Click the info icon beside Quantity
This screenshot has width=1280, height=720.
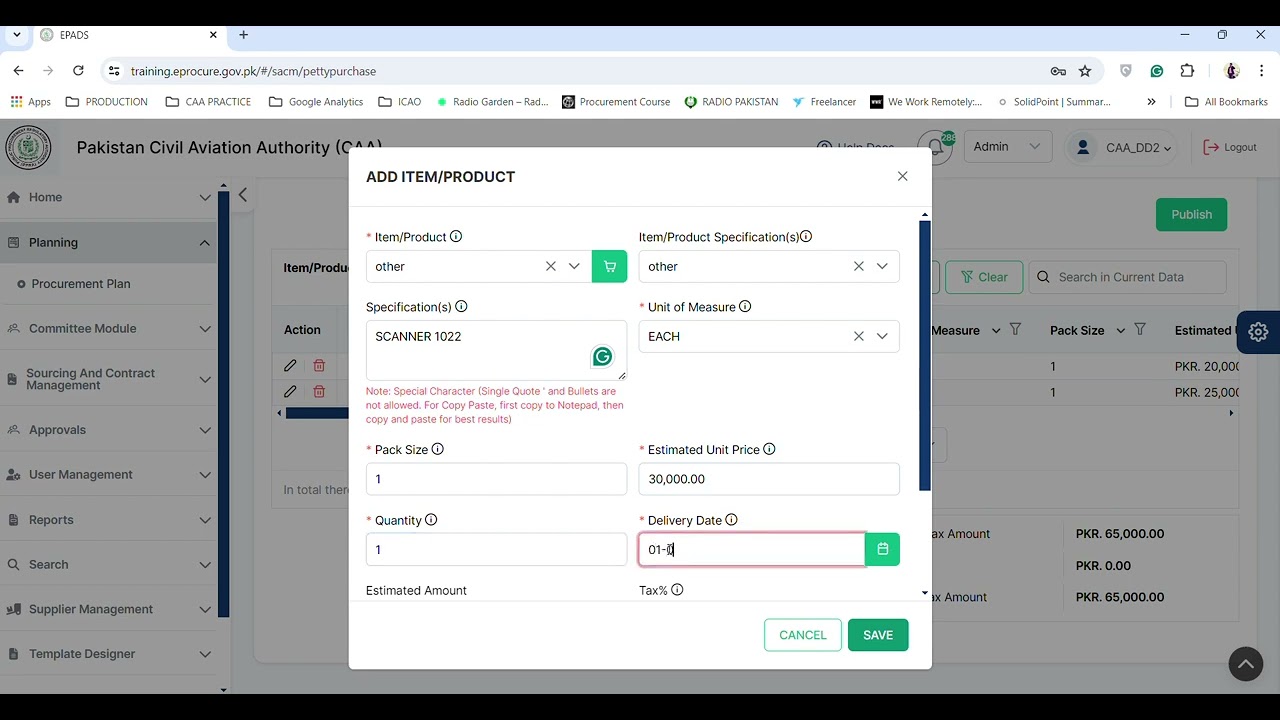tap(431, 520)
